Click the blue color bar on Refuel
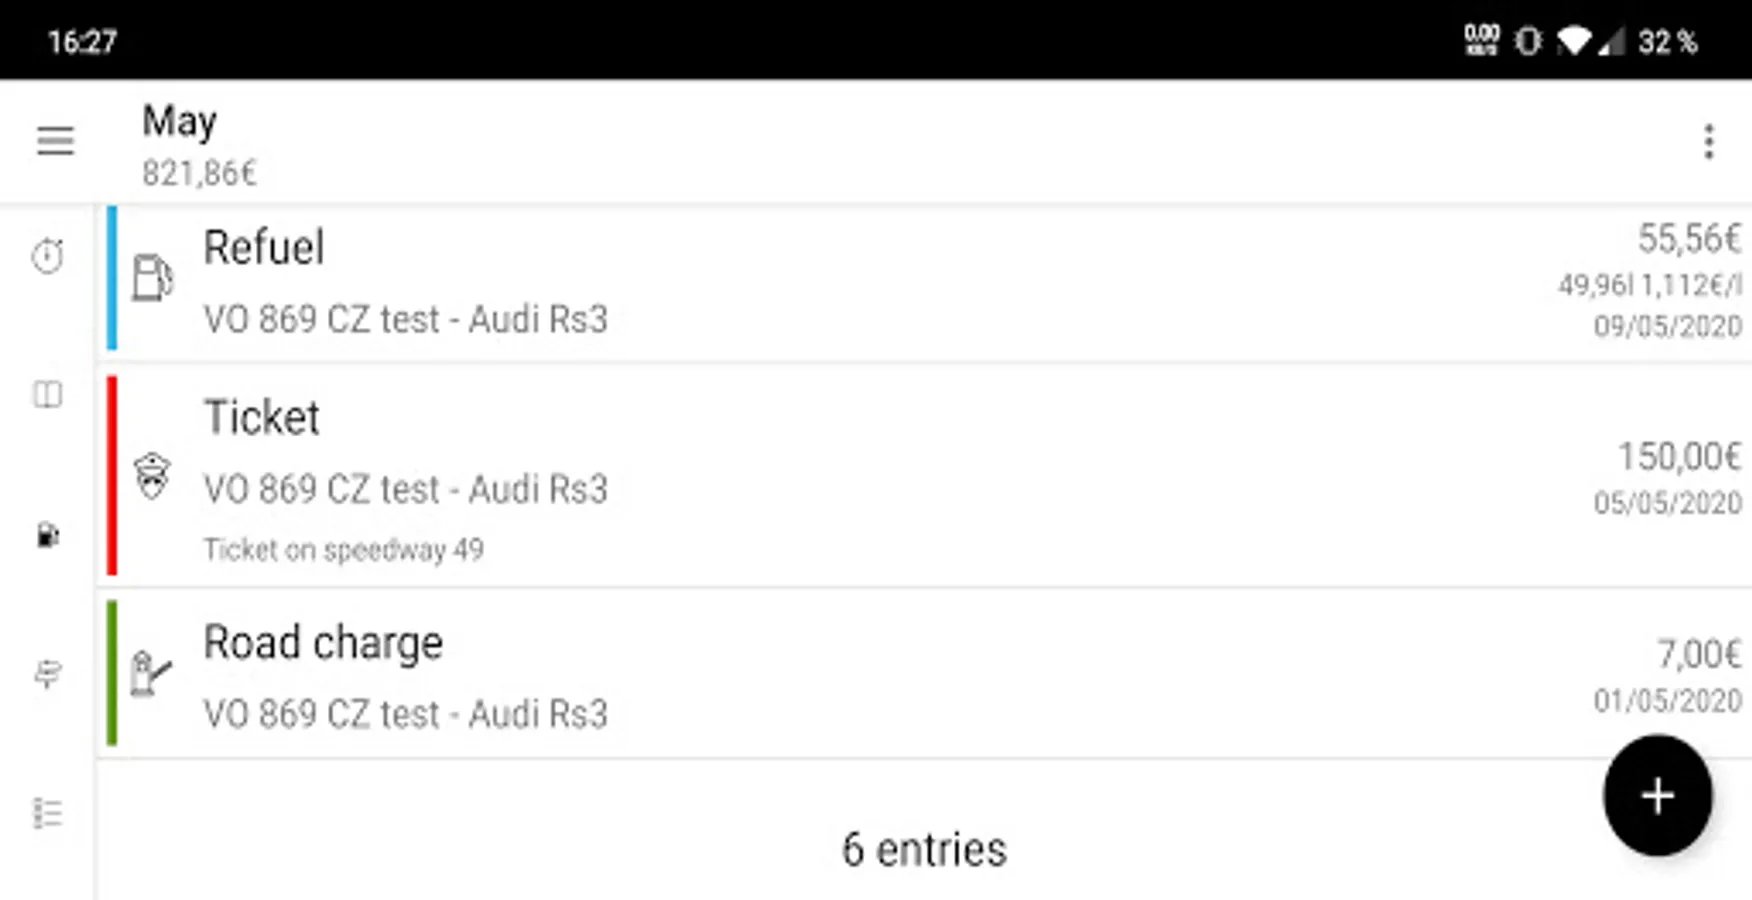This screenshot has width=1752, height=900. [112, 278]
